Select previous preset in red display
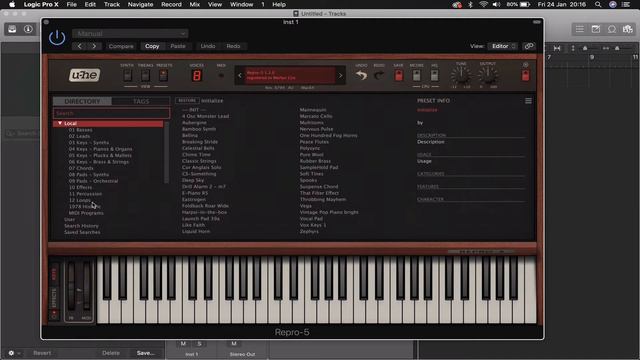The height and width of the screenshot is (360, 640). point(240,76)
